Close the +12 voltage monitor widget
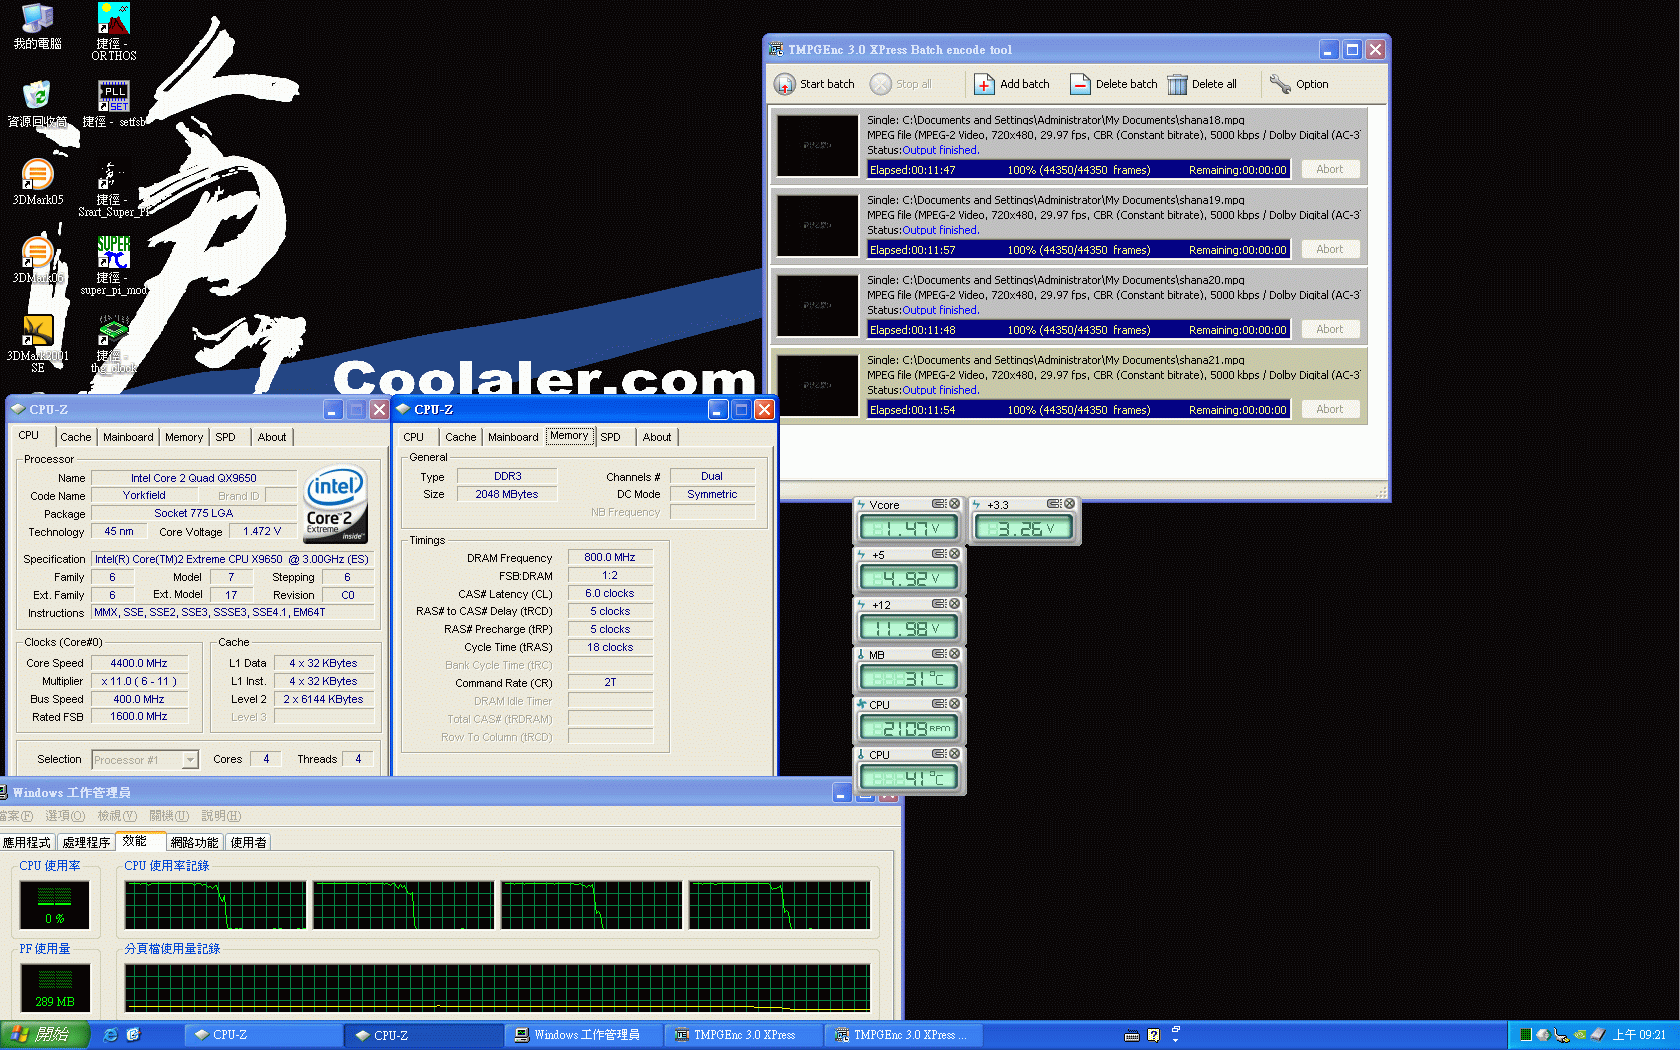Image resolution: width=1680 pixels, height=1050 pixels. 954,604
